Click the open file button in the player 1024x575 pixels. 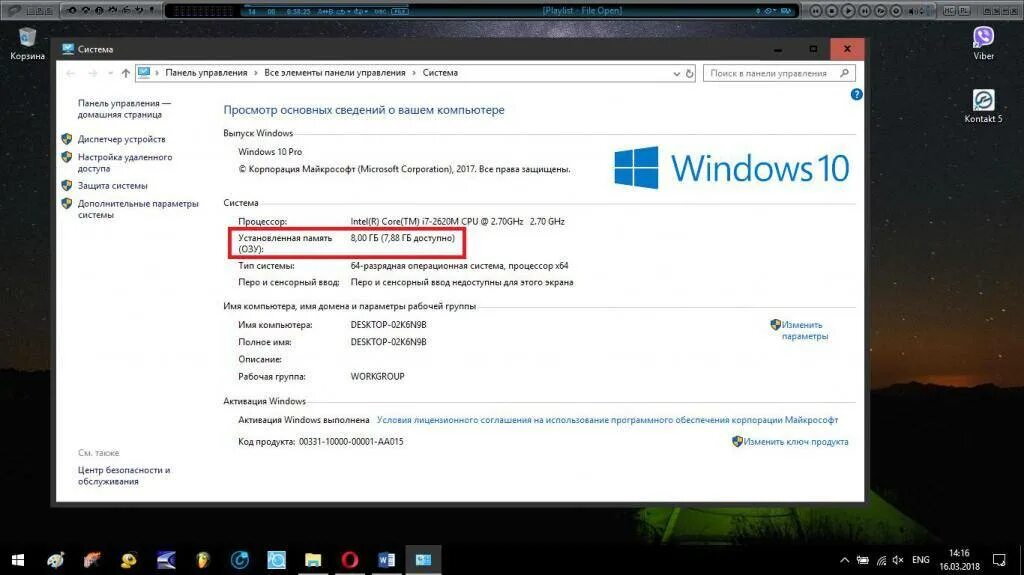coord(880,11)
